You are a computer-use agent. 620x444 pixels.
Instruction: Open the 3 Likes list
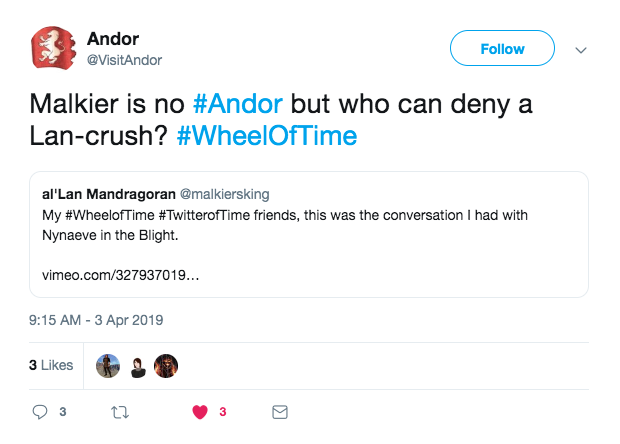click(x=51, y=365)
